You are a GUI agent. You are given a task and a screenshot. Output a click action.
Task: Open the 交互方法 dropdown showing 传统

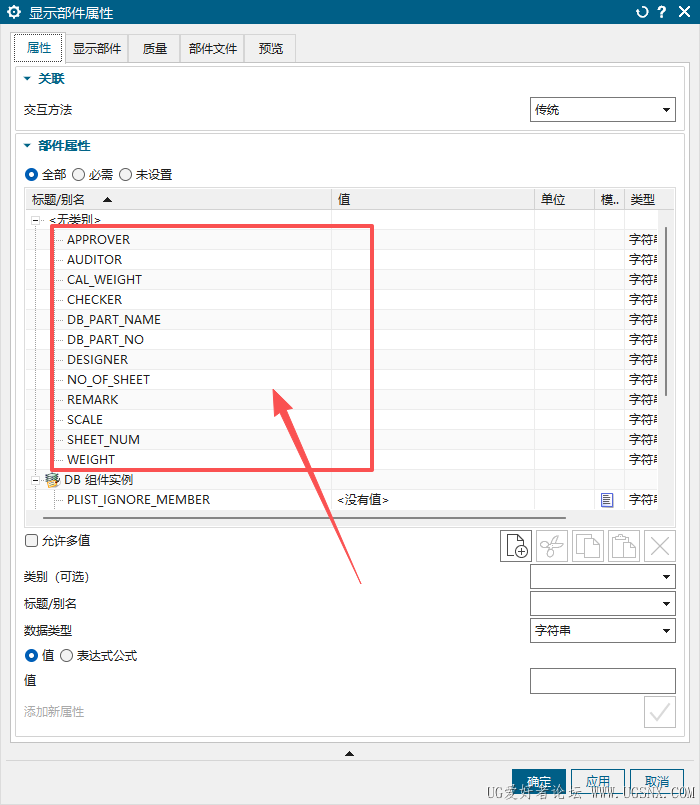pos(602,109)
